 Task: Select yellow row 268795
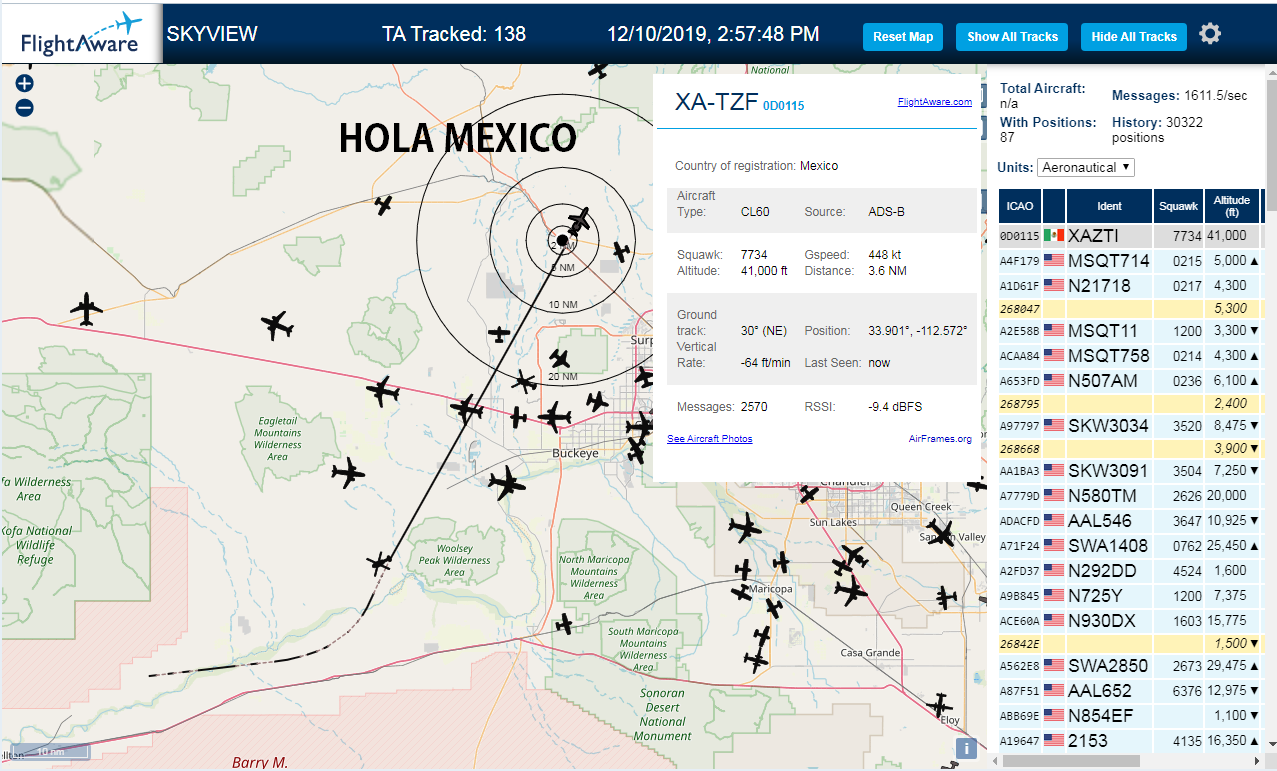tap(1130, 403)
